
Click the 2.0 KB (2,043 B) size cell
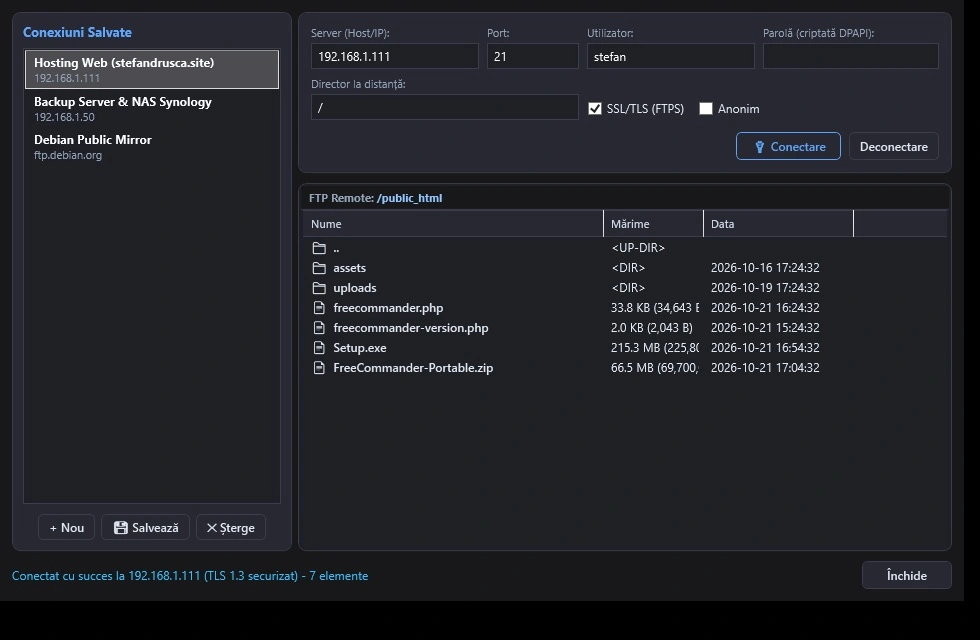[652, 328]
